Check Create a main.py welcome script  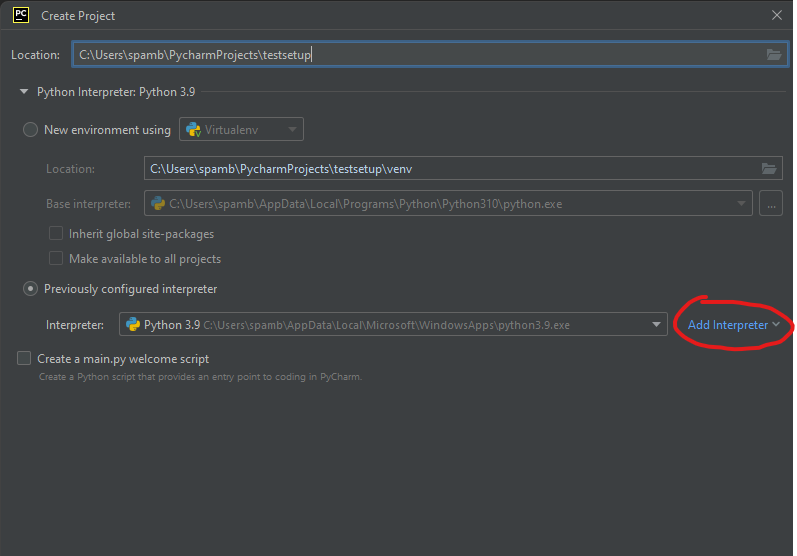tap(24, 358)
